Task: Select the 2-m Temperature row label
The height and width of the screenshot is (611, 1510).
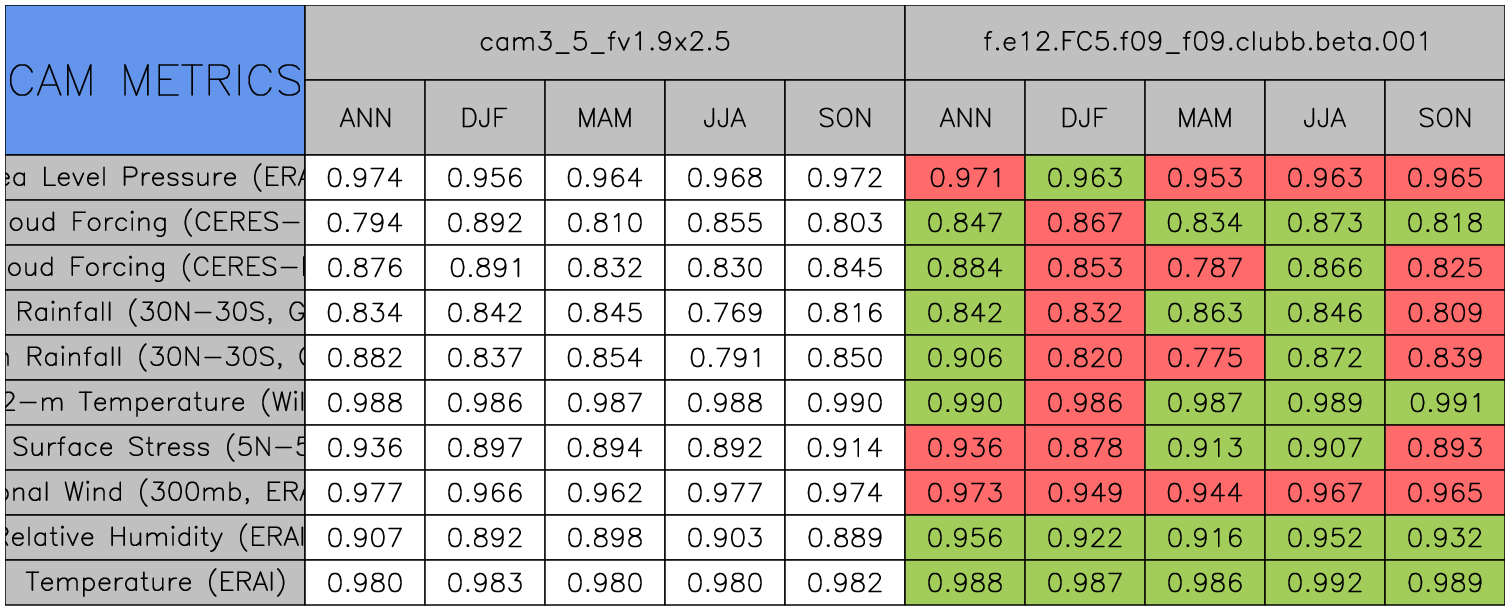Action: 154,402
